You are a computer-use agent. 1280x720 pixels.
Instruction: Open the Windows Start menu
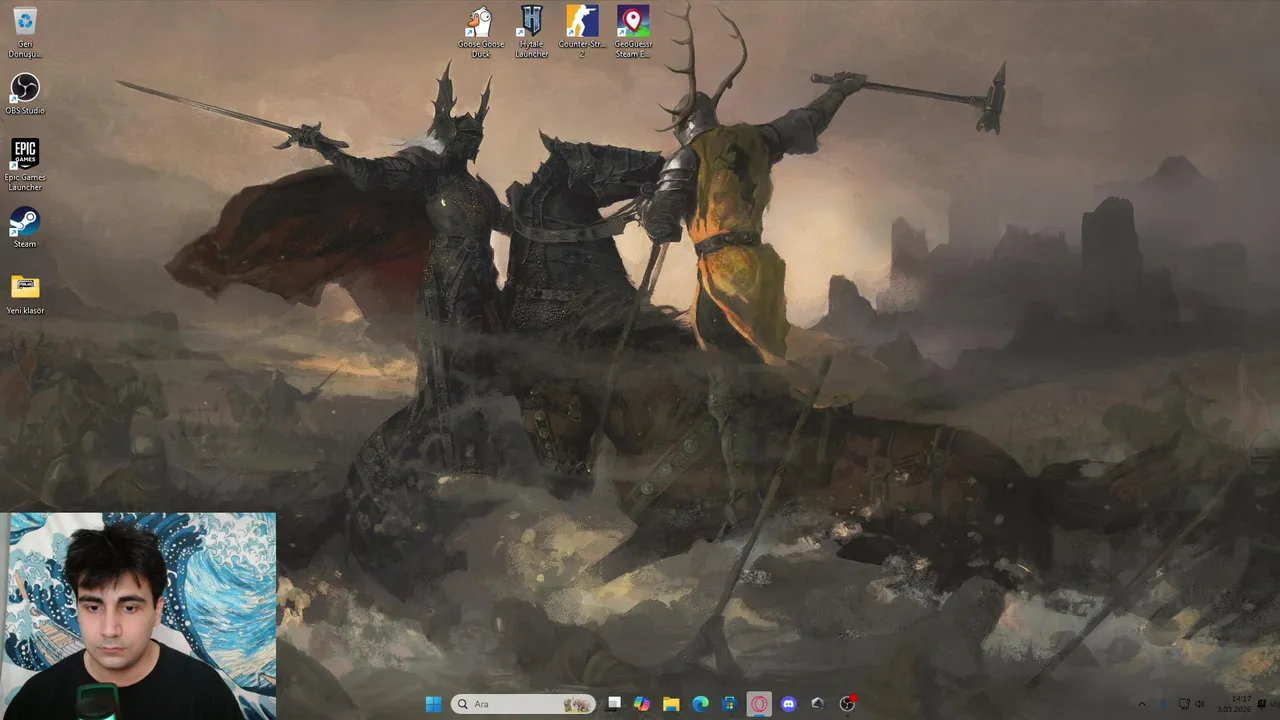tap(433, 704)
